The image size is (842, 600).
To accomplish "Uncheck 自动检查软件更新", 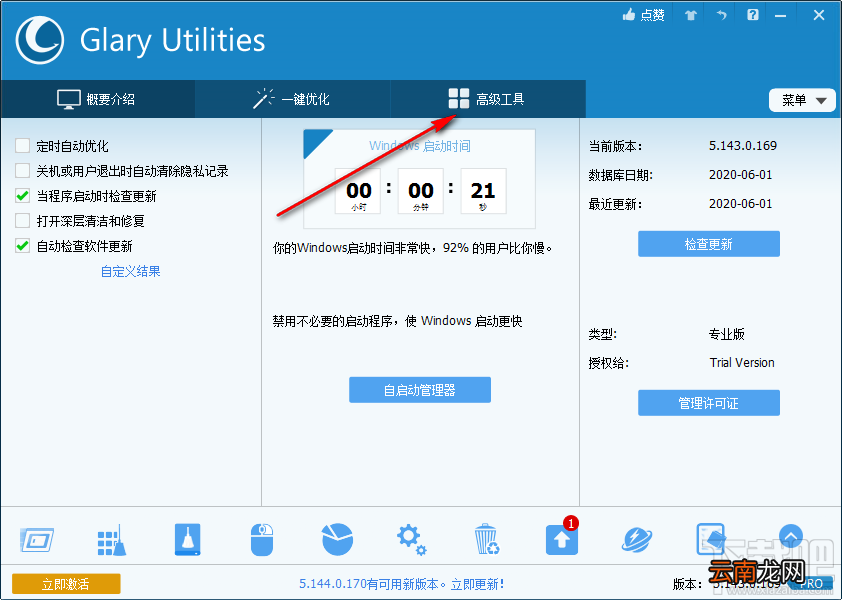I will pos(23,246).
